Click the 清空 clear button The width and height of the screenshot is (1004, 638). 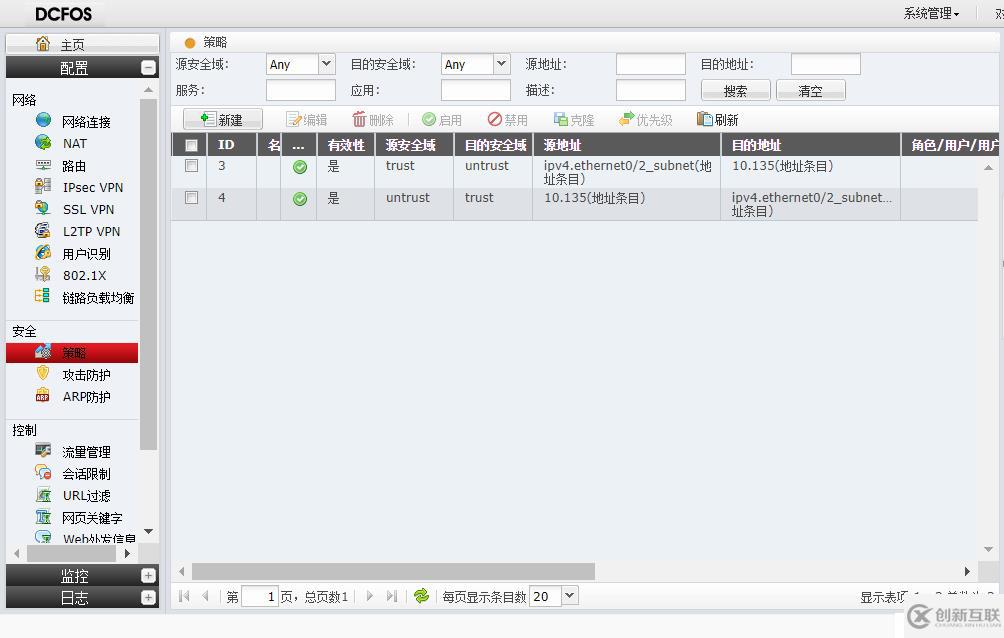(811, 90)
